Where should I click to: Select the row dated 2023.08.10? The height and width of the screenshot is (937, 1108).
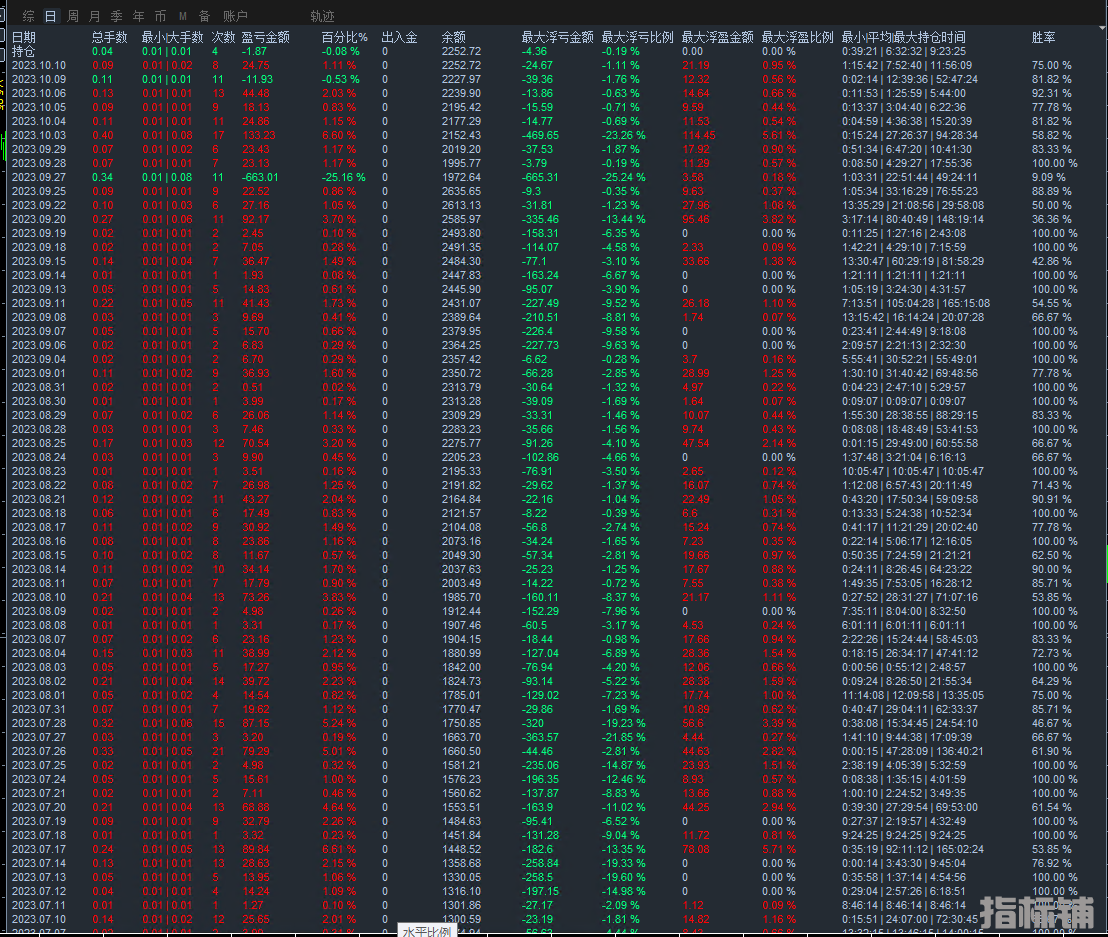click(555, 597)
